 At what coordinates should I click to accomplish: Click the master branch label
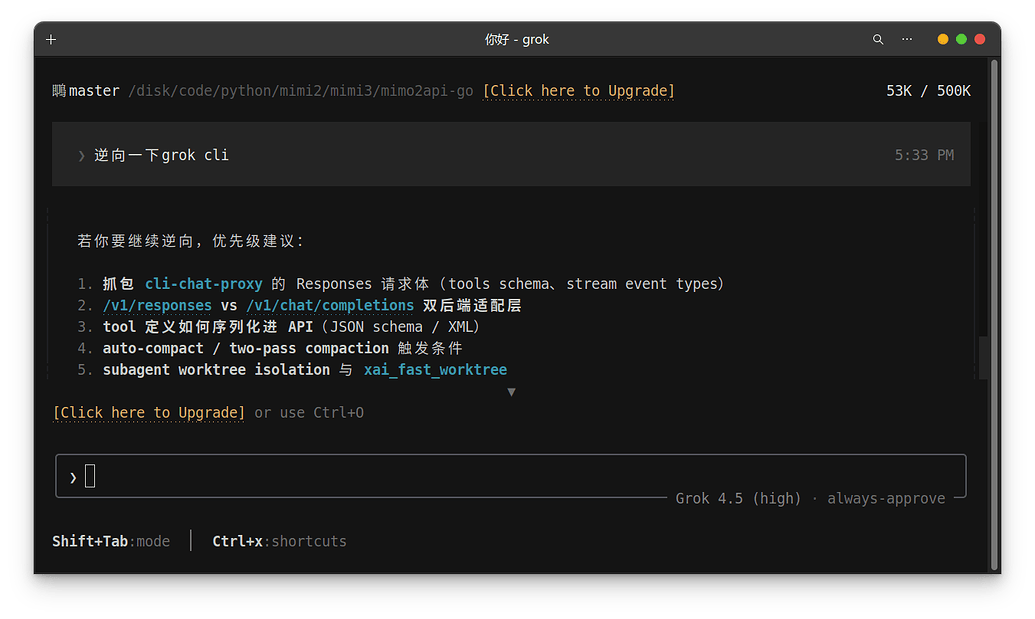click(x=94, y=91)
